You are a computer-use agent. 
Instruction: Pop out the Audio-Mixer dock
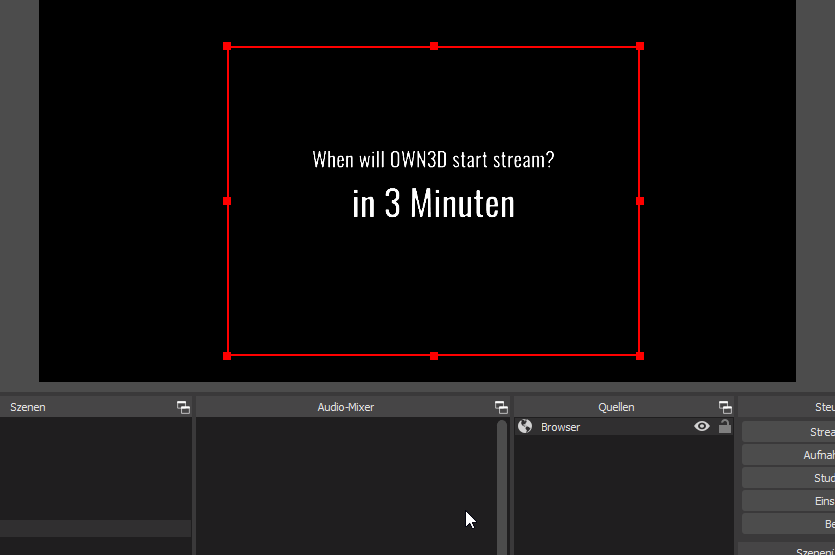click(501, 407)
